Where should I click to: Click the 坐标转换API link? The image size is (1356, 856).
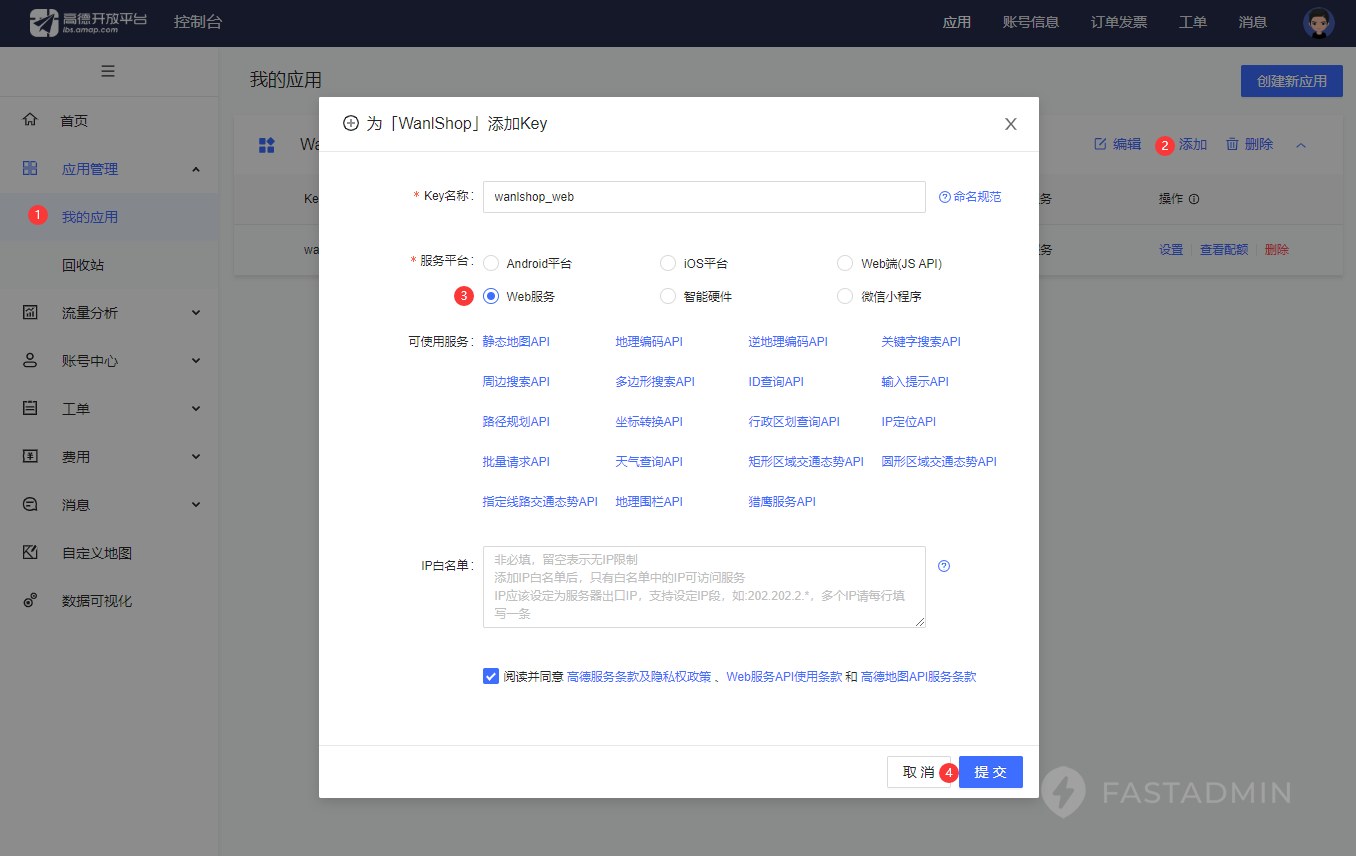click(x=649, y=422)
